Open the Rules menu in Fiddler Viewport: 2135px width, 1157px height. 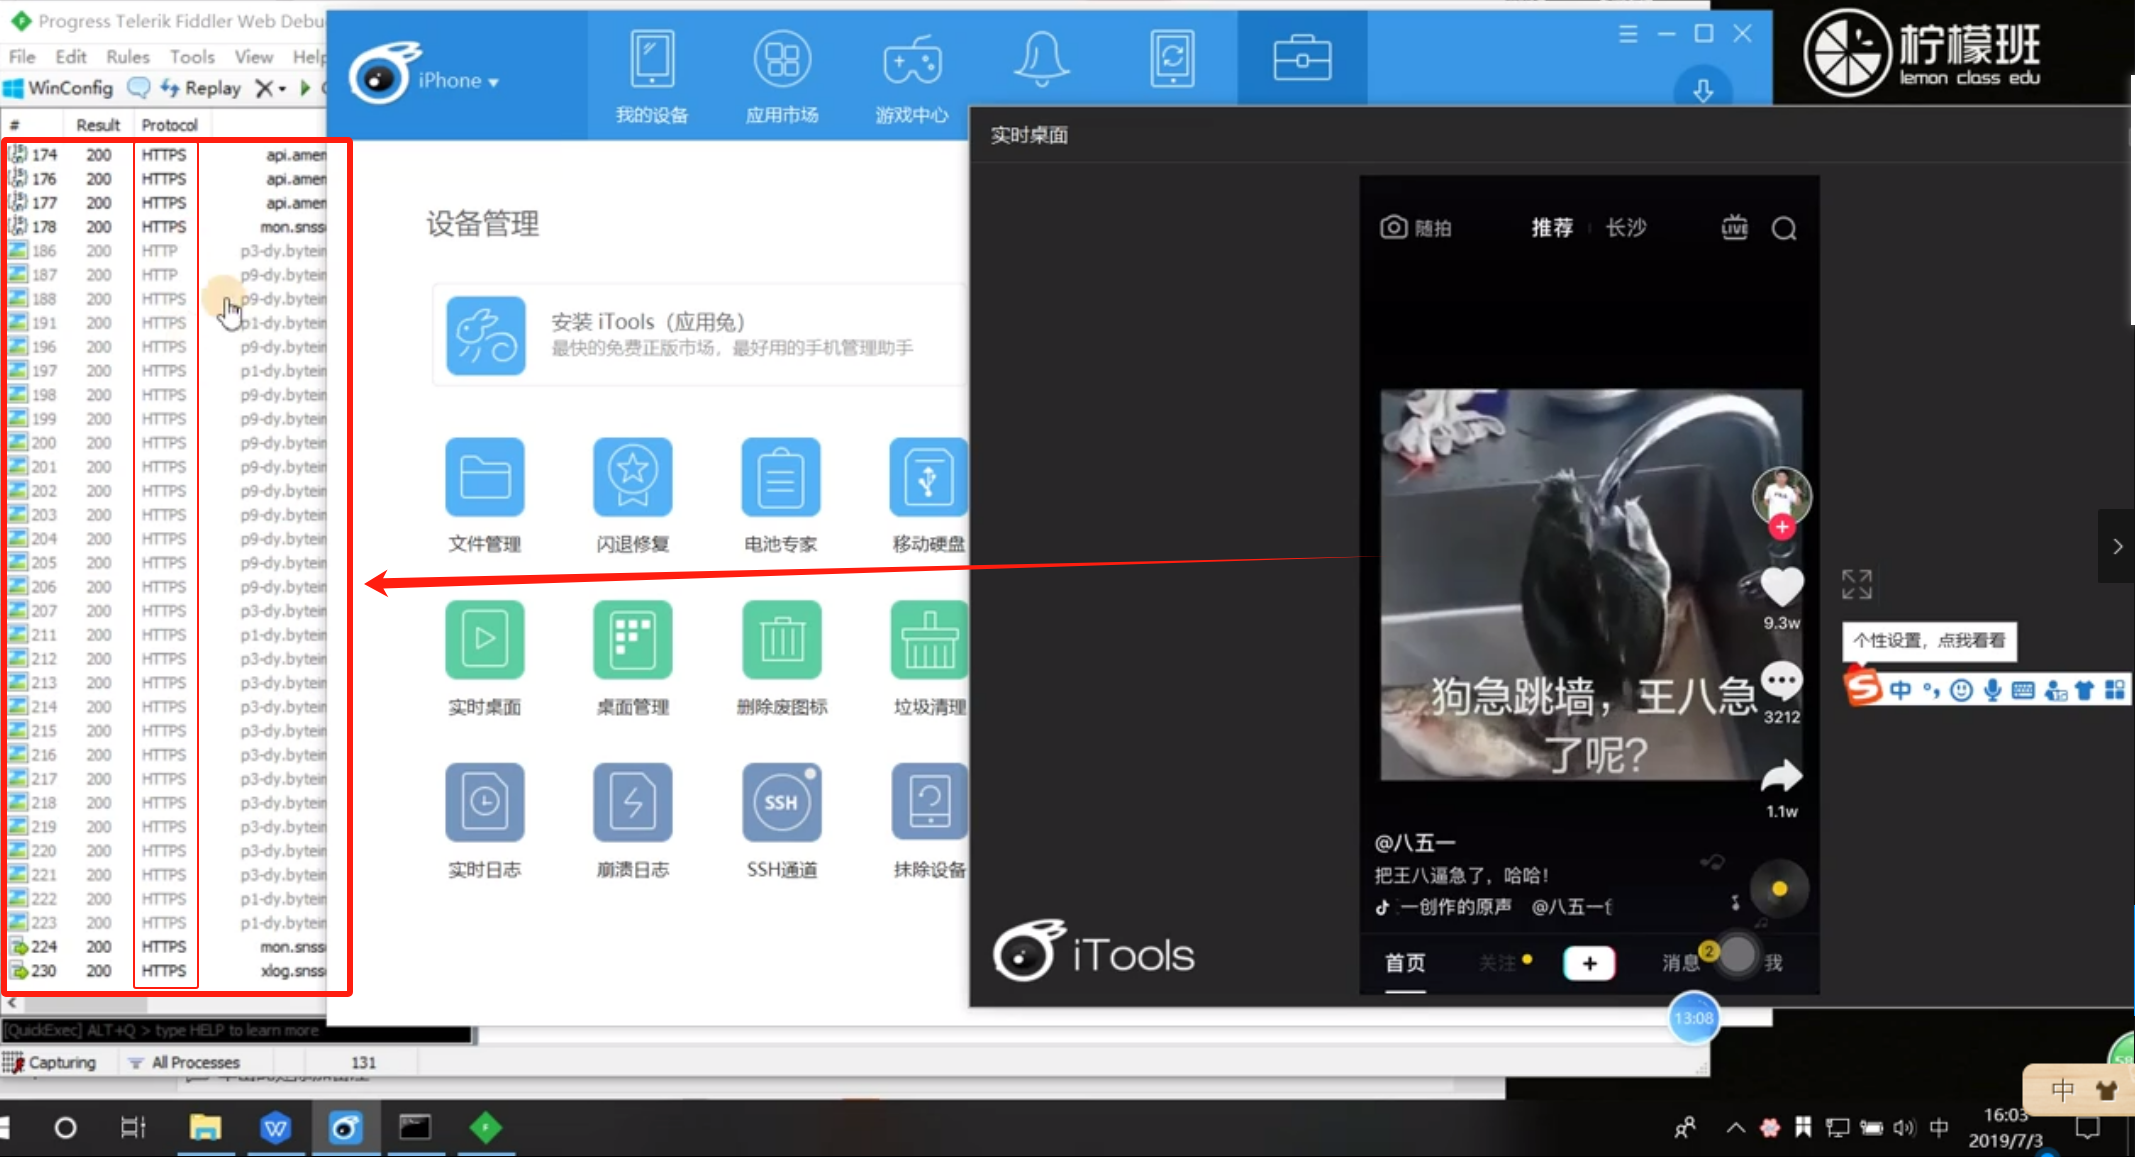click(127, 57)
